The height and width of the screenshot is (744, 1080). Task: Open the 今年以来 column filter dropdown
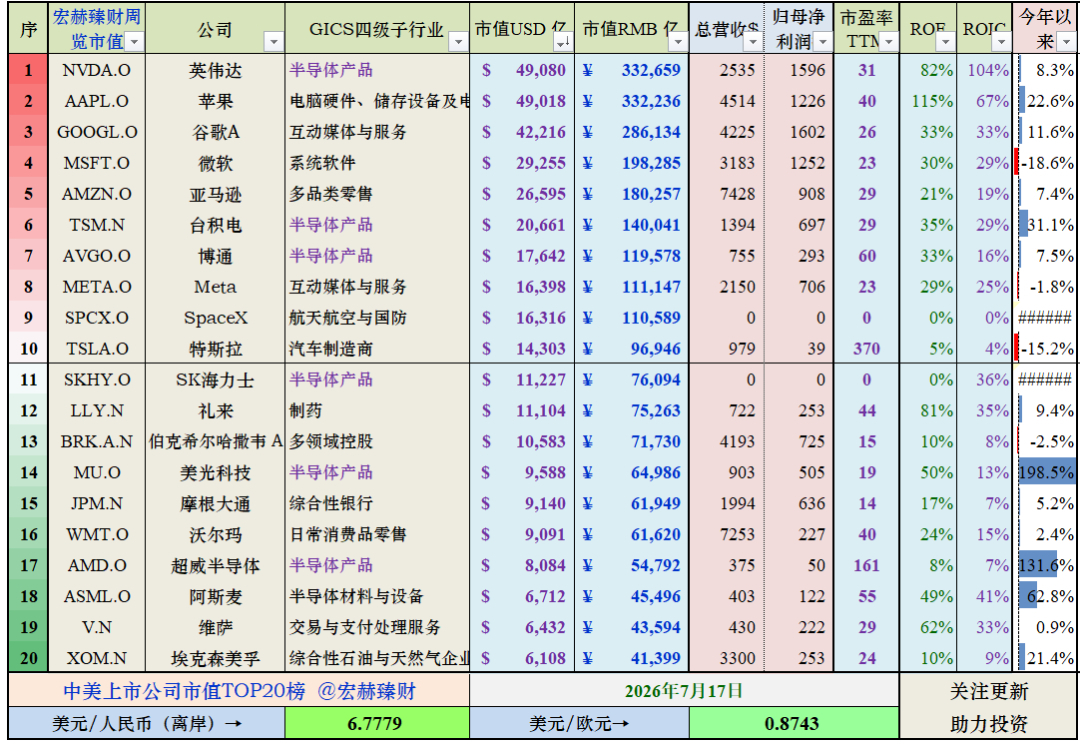coord(1066,42)
